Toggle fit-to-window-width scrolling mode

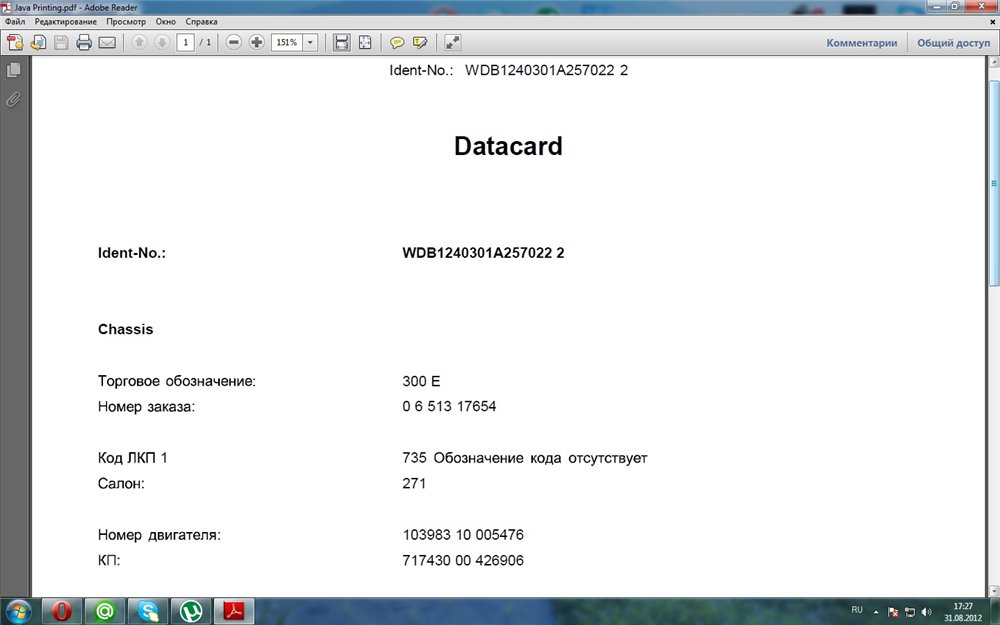342,42
